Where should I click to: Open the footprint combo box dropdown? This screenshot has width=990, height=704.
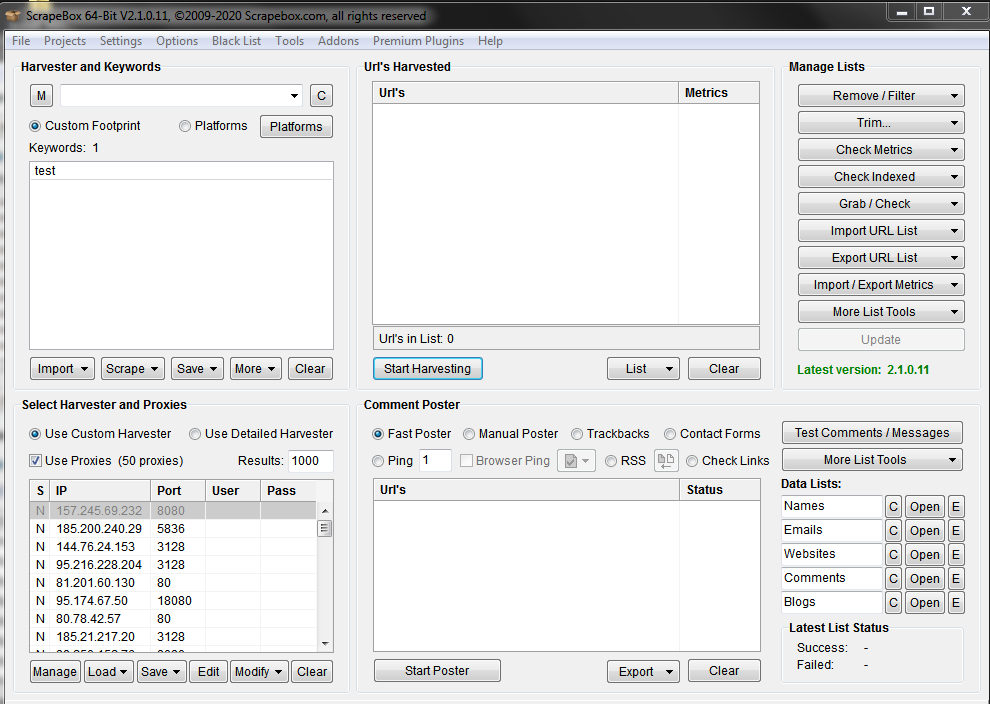pyautogui.click(x=294, y=96)
